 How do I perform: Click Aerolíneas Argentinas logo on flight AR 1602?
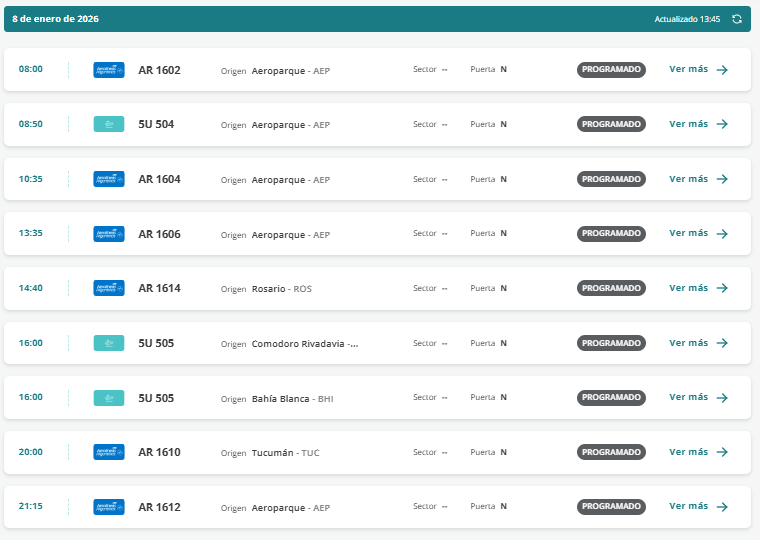tap(108, 70)
